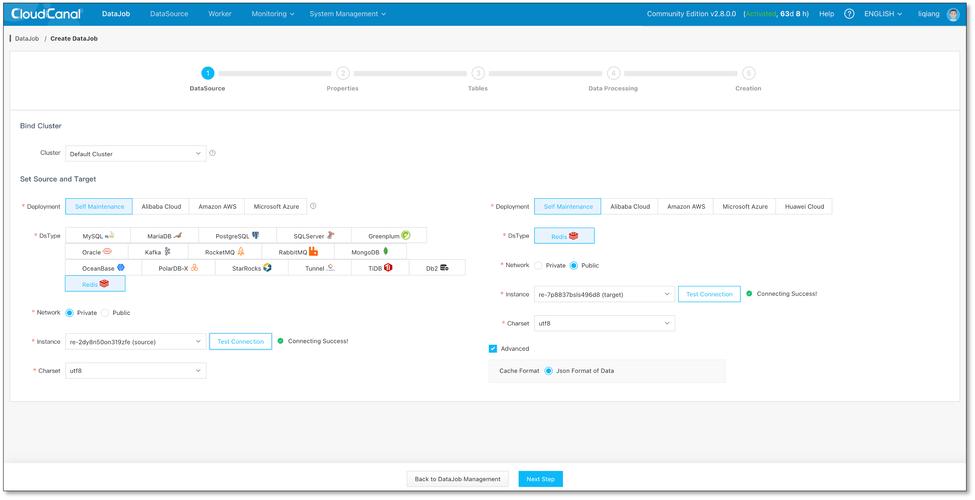This screenshot has height=500, width=975.
Task: Select SQLServer source type
Action: click(x=314, y=236)
